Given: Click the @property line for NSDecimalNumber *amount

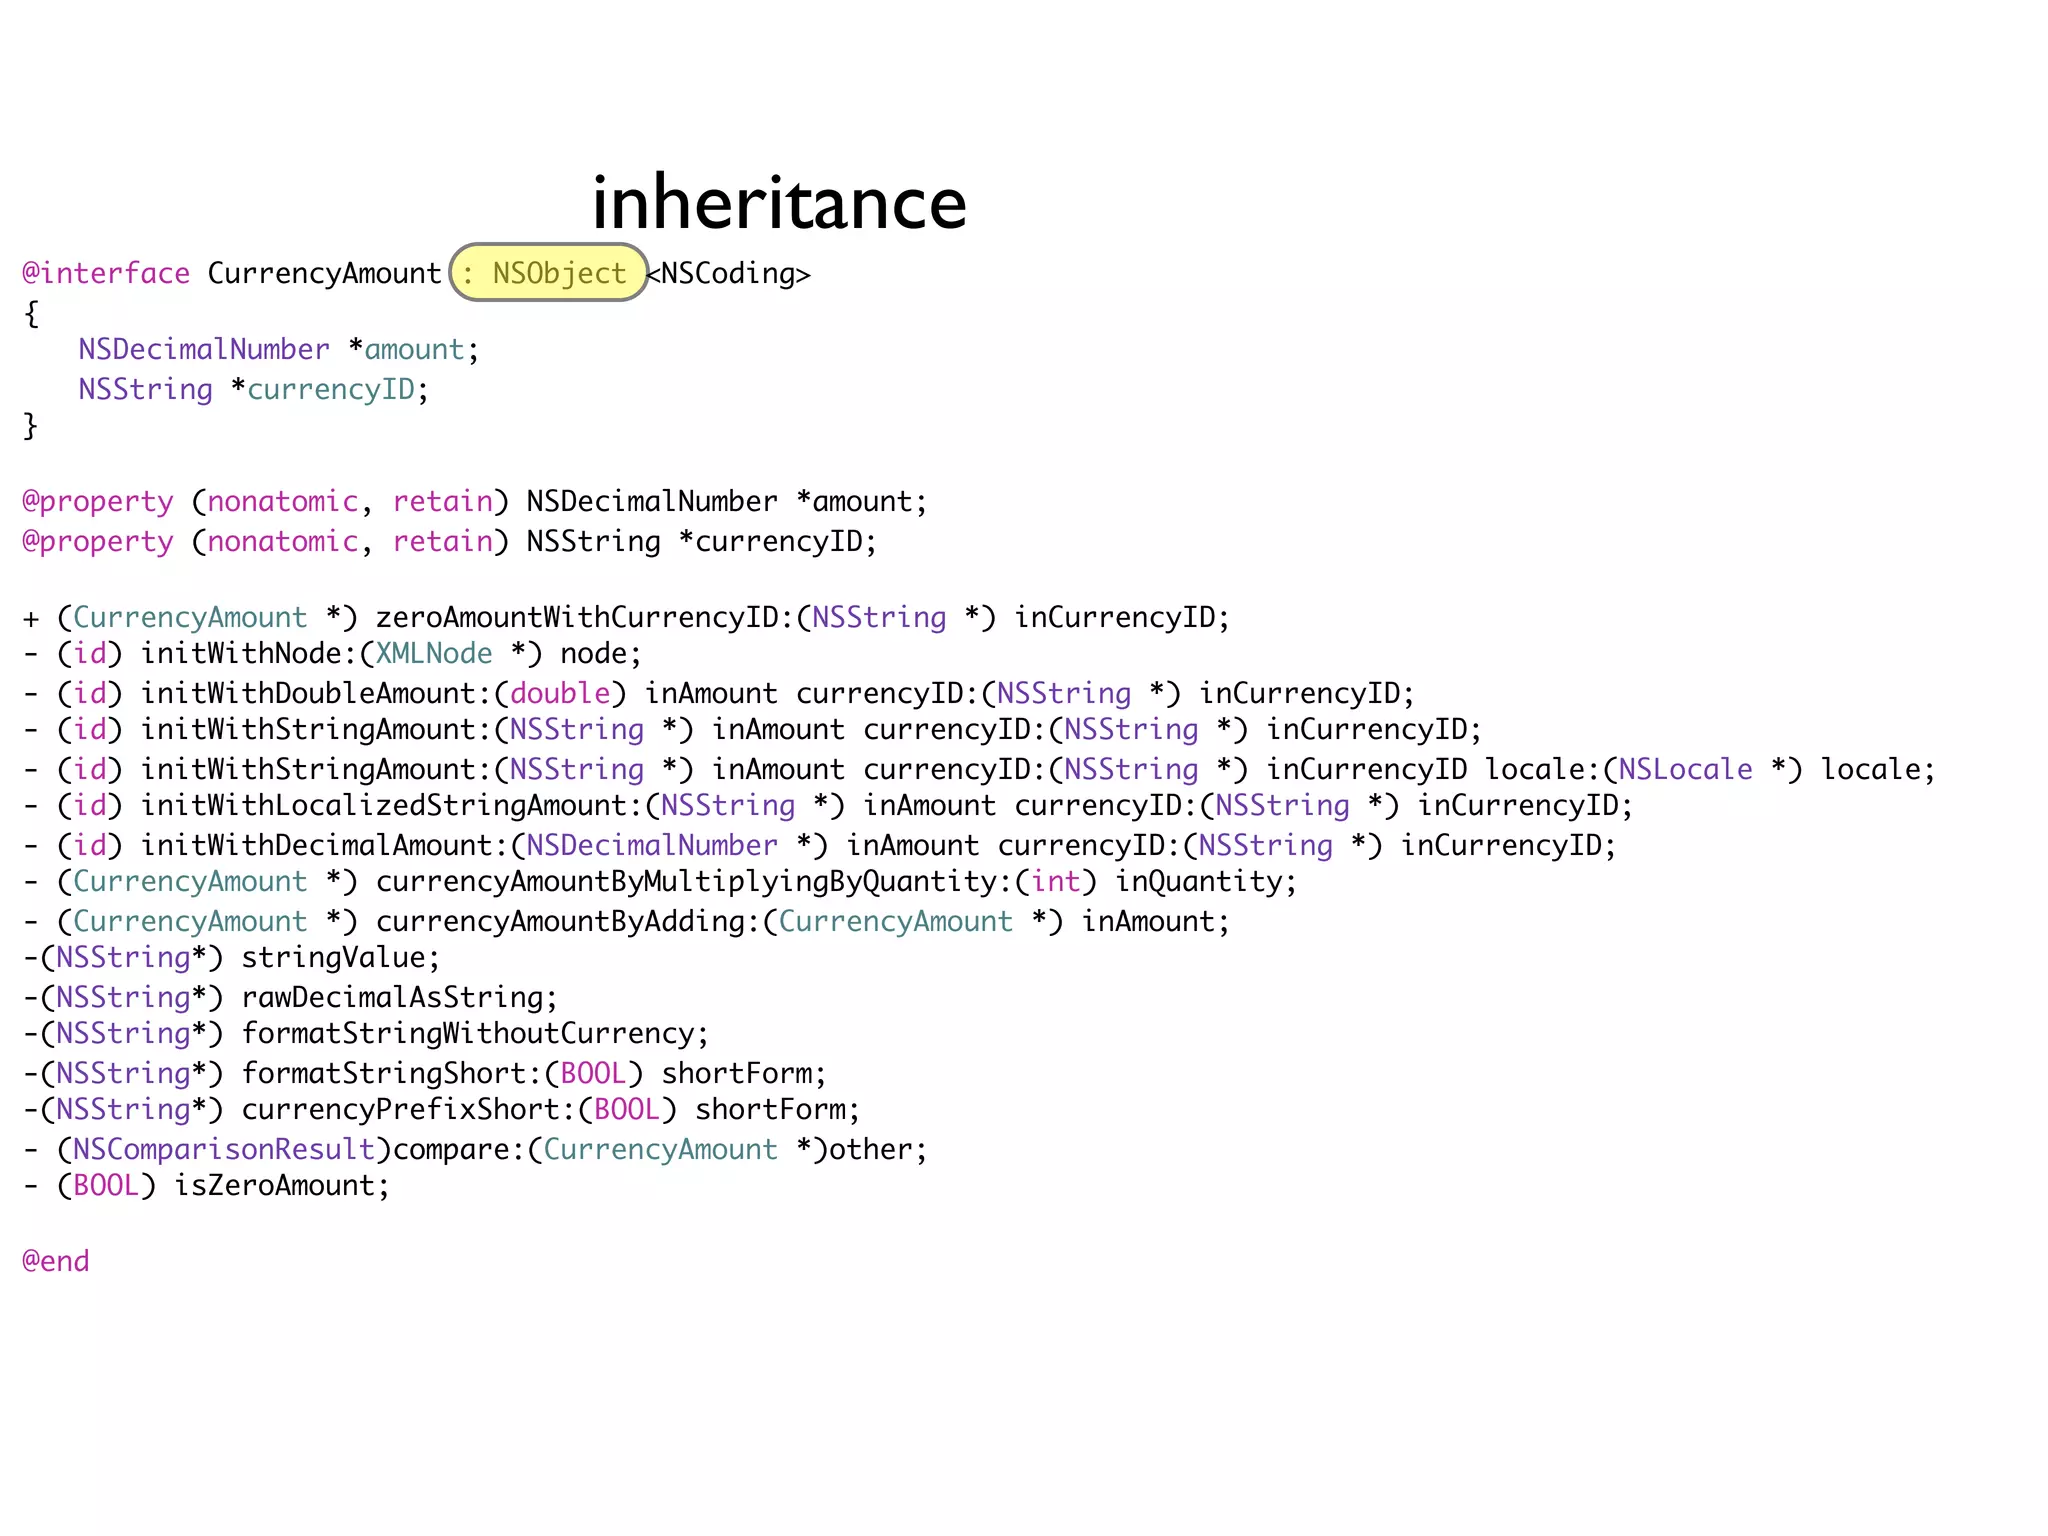Looking at the screenshot, I should [475, 501].
